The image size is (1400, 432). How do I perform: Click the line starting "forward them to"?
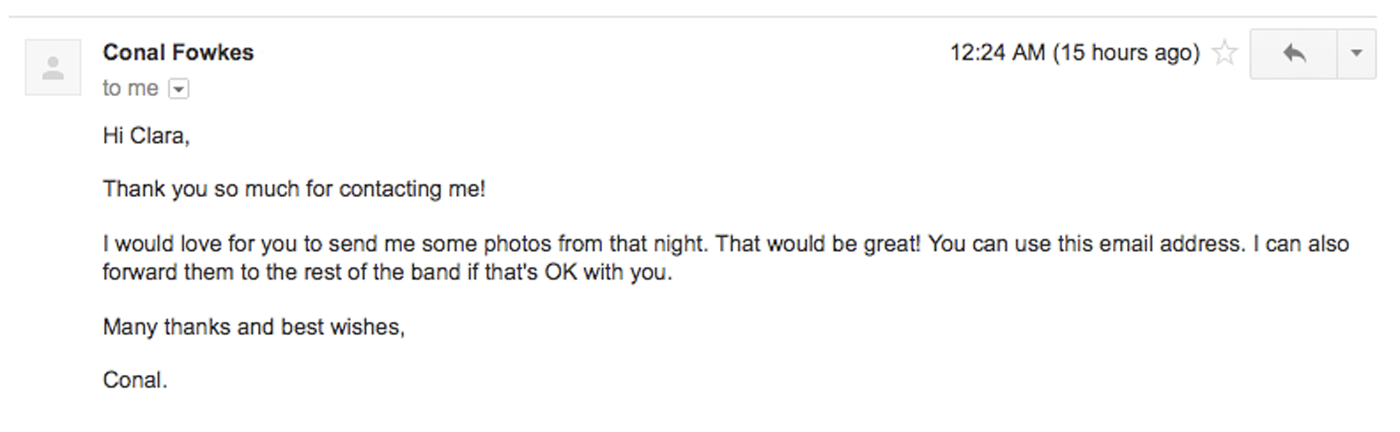(388, 272)
